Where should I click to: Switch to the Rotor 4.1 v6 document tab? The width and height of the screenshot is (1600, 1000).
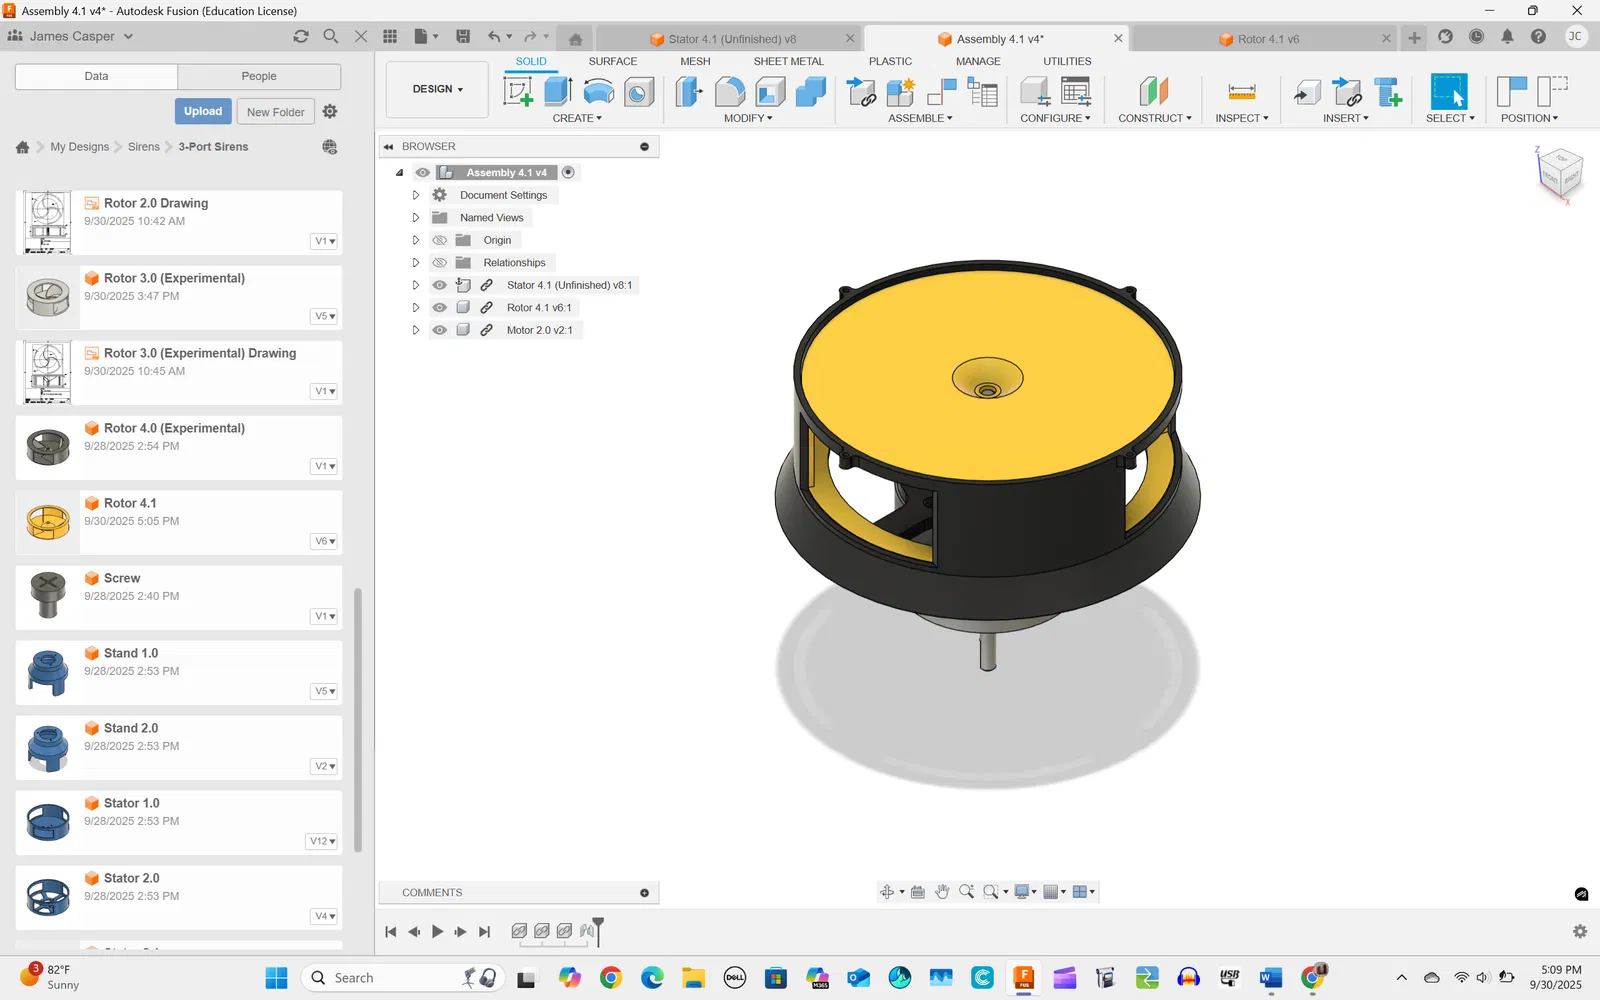click(1267, 39)
